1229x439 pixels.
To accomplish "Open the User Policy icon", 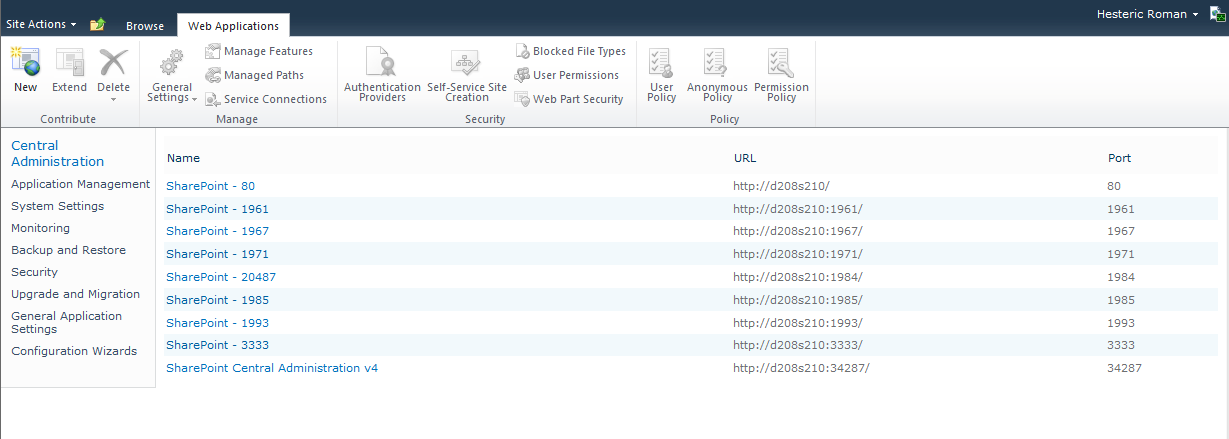I will [661, 63].
